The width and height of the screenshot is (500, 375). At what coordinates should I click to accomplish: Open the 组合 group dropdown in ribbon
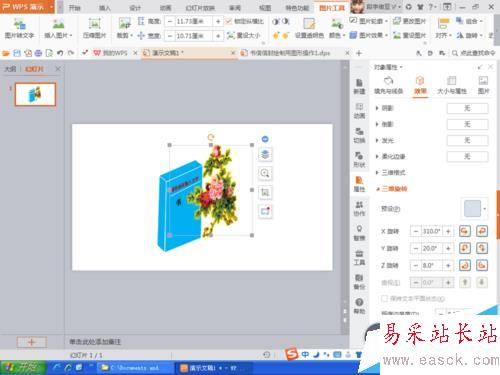[x=469, y=21]
